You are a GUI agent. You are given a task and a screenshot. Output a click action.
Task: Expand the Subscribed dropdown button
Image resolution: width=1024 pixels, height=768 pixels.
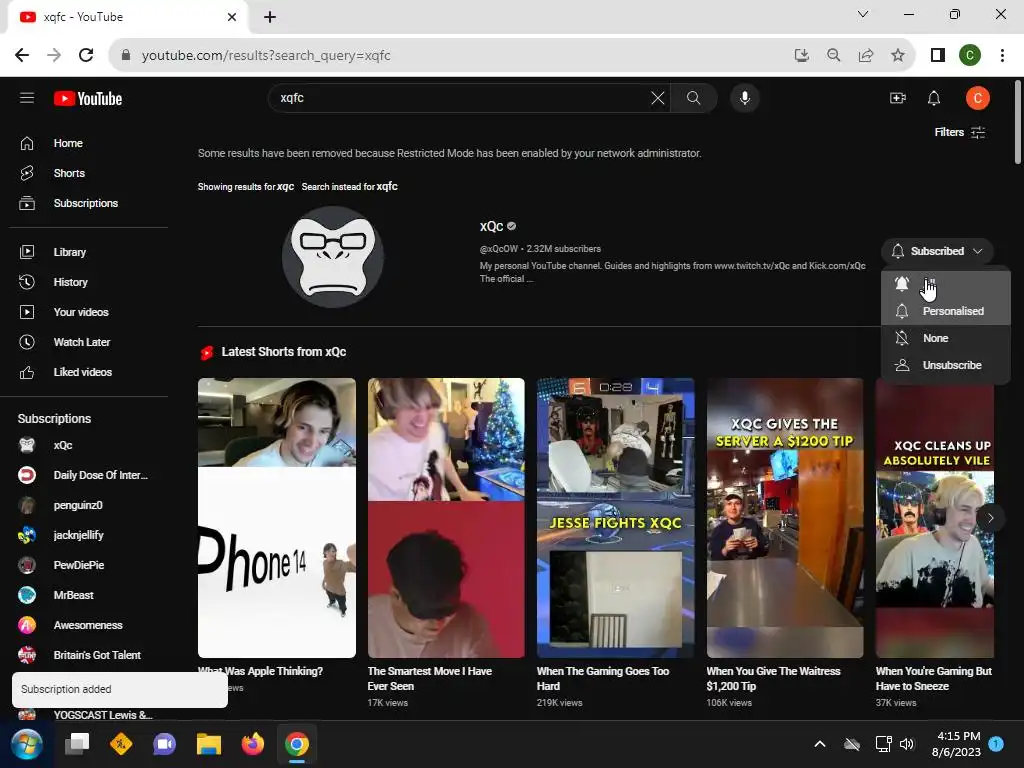937,251
